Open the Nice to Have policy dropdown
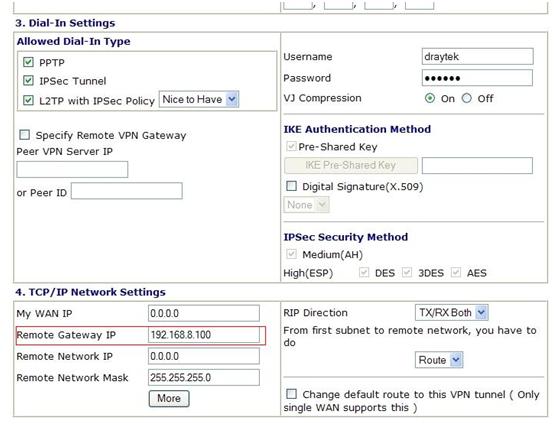Viewport: 557px width, 426px height. [199, 99]
